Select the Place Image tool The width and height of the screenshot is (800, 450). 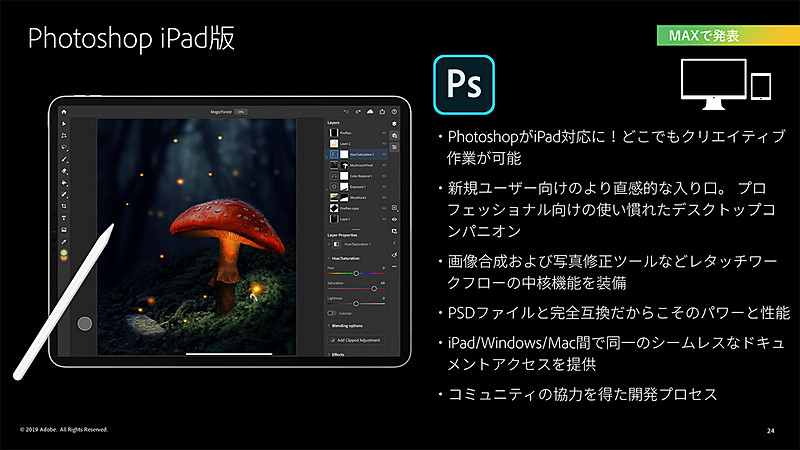tap(64, 230)
